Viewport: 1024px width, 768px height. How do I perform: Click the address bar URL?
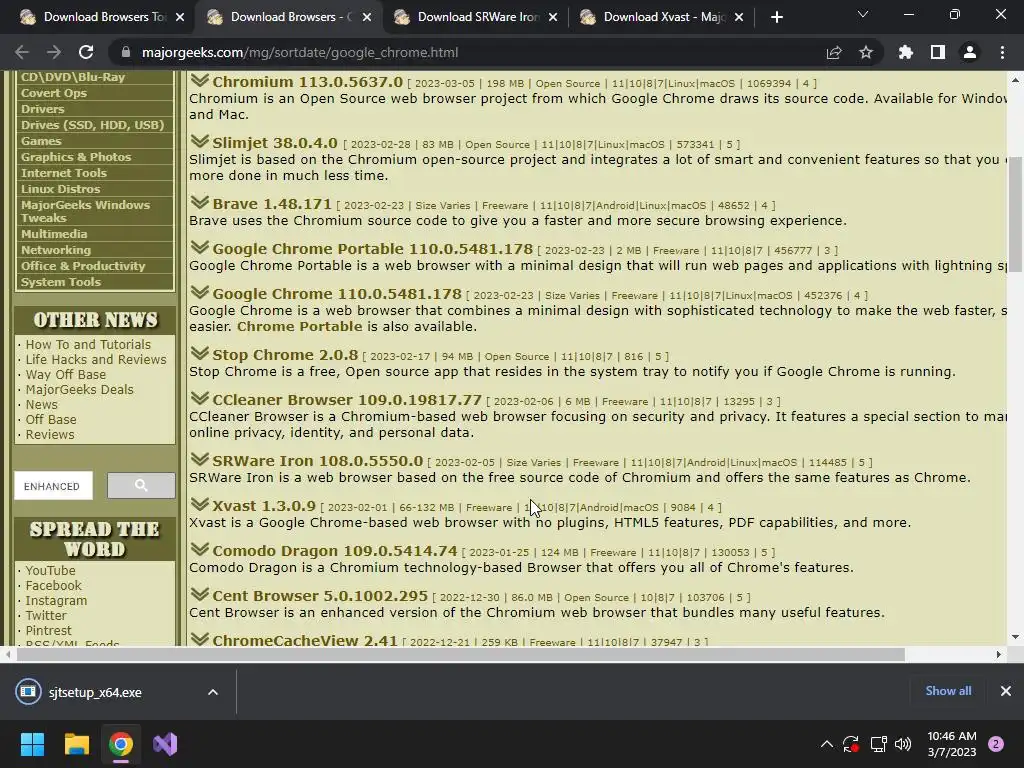(x=300, y=52)
